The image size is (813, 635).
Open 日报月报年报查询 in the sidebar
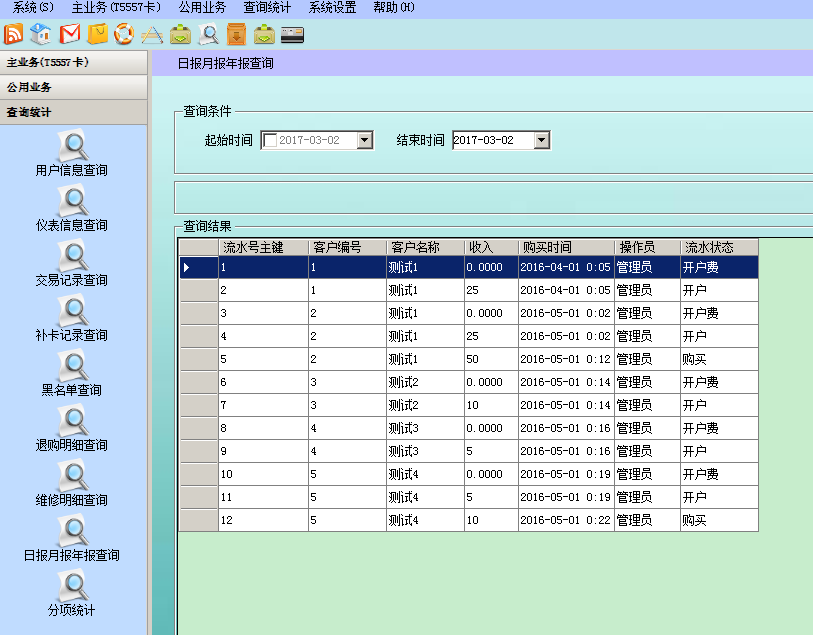[72, 538]
